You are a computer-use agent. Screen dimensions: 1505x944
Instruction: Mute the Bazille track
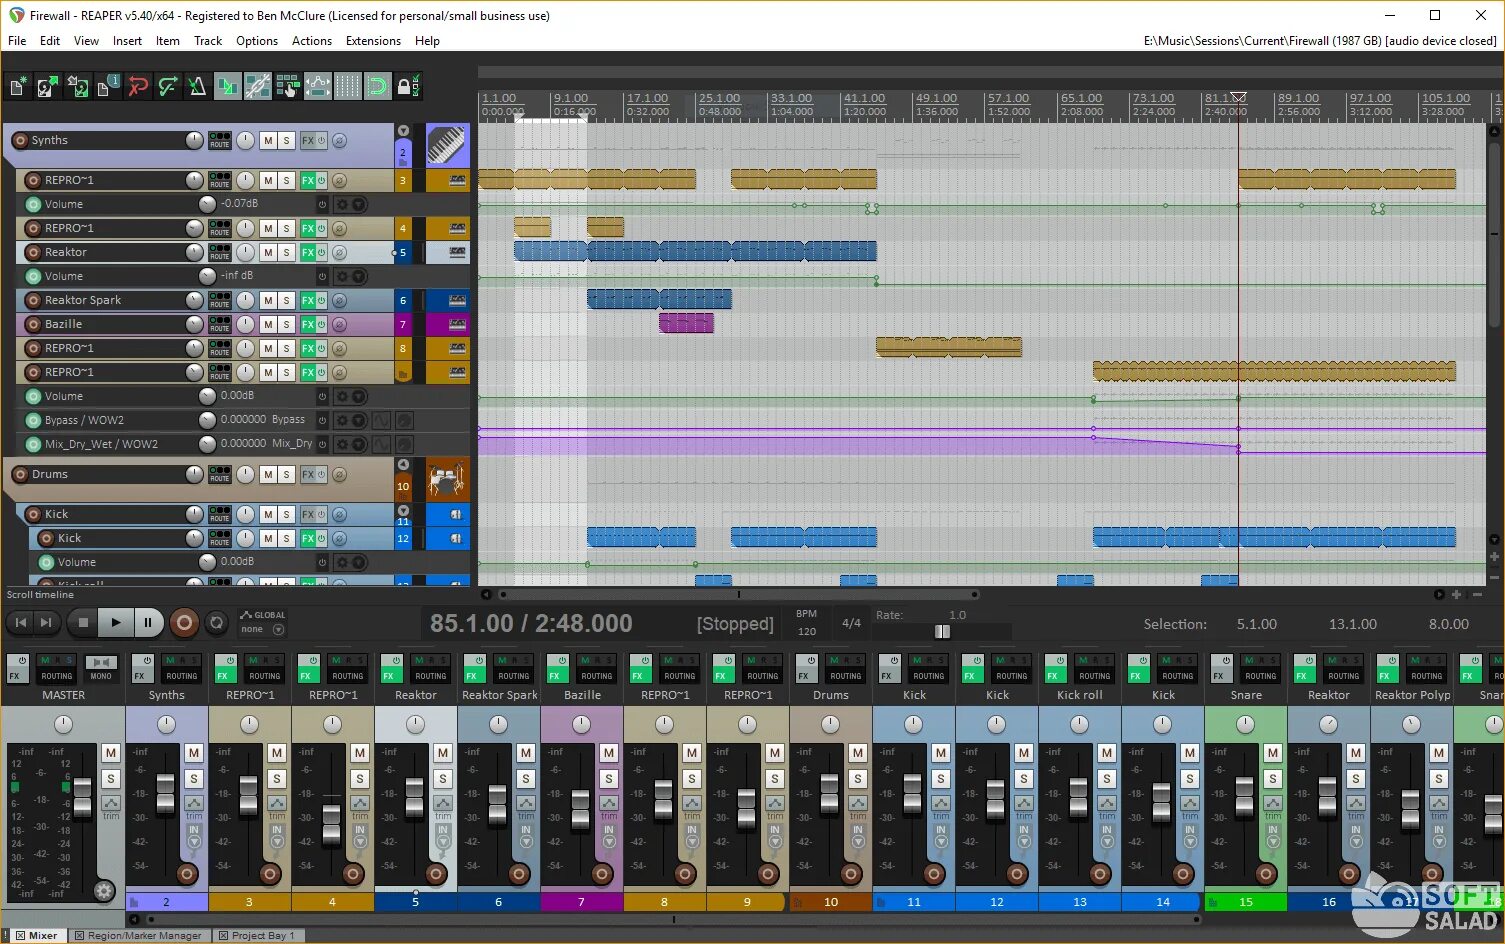[x=268, y=324]
